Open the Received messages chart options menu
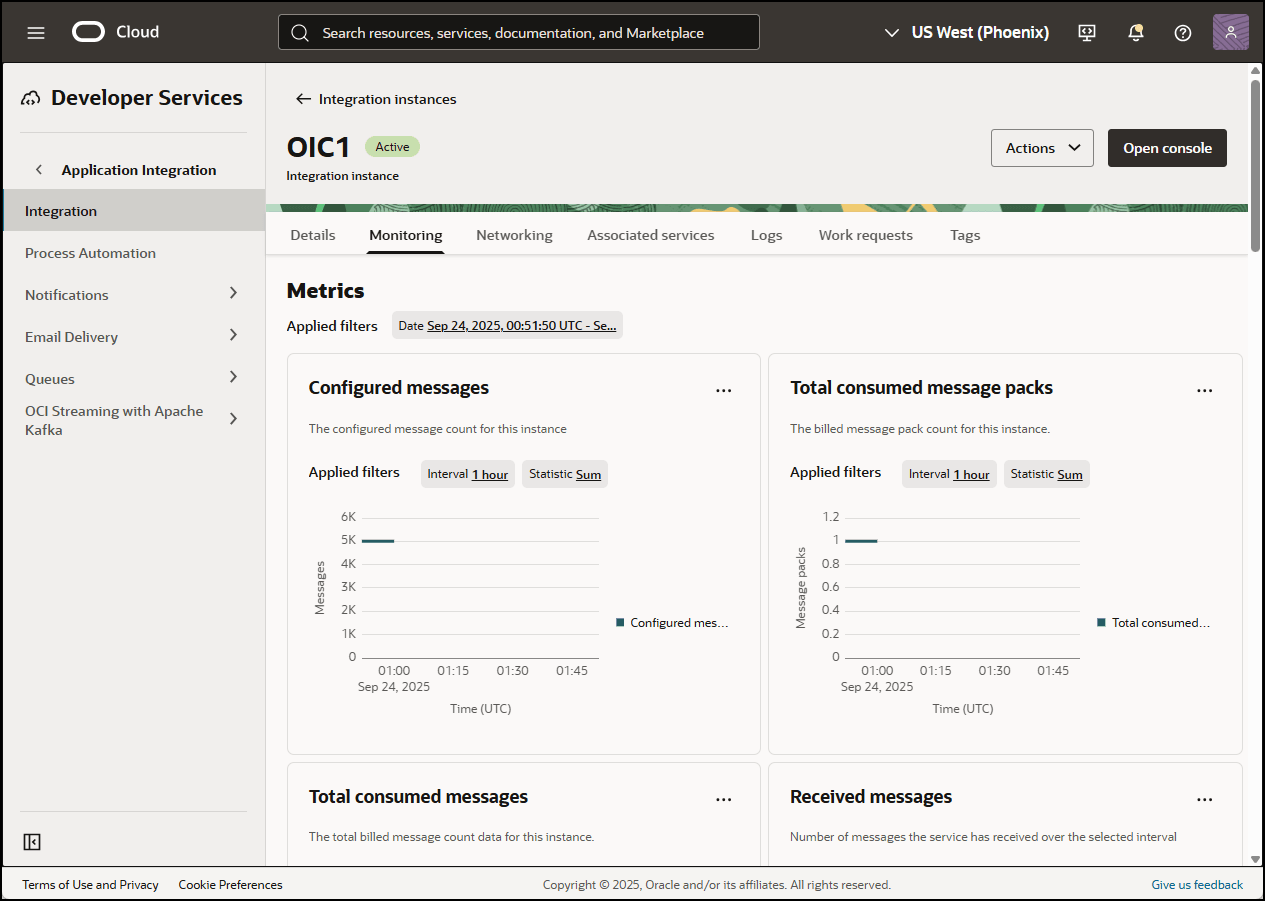 point(1205,798)
